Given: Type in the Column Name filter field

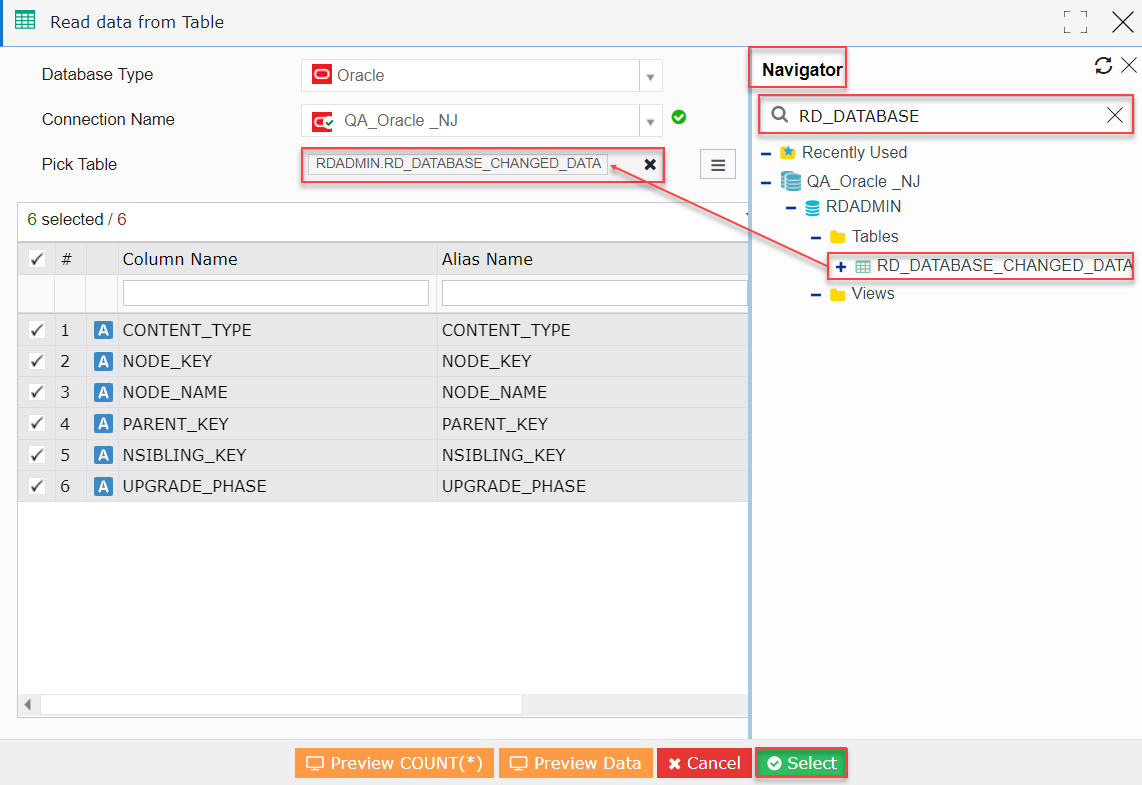Looking at the screenshot, I should (x=275, y=292).
